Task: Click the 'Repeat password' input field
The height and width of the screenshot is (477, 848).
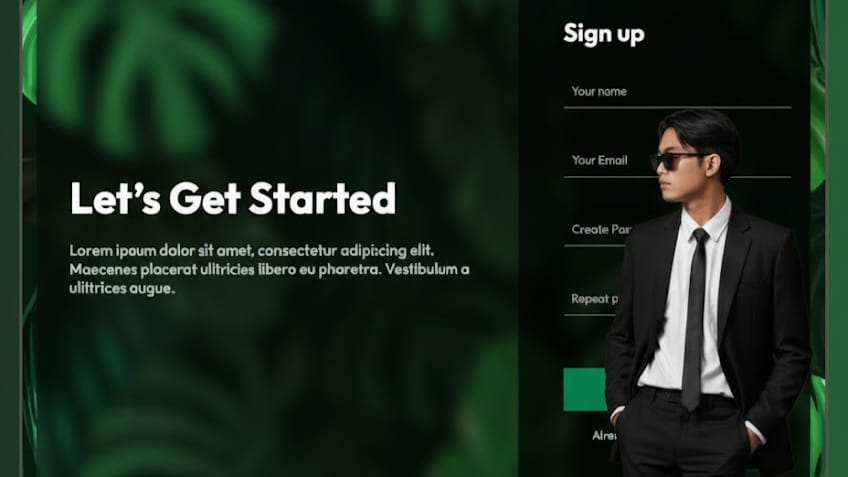Action: tap(591, 299)
